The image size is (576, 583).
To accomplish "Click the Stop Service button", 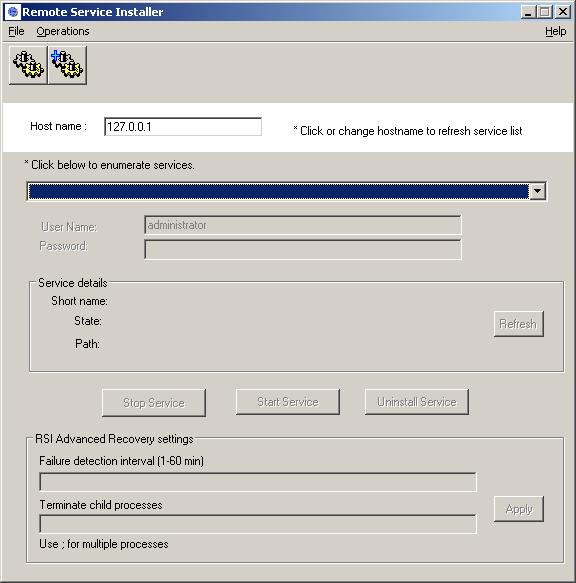I will pos(154,403).
